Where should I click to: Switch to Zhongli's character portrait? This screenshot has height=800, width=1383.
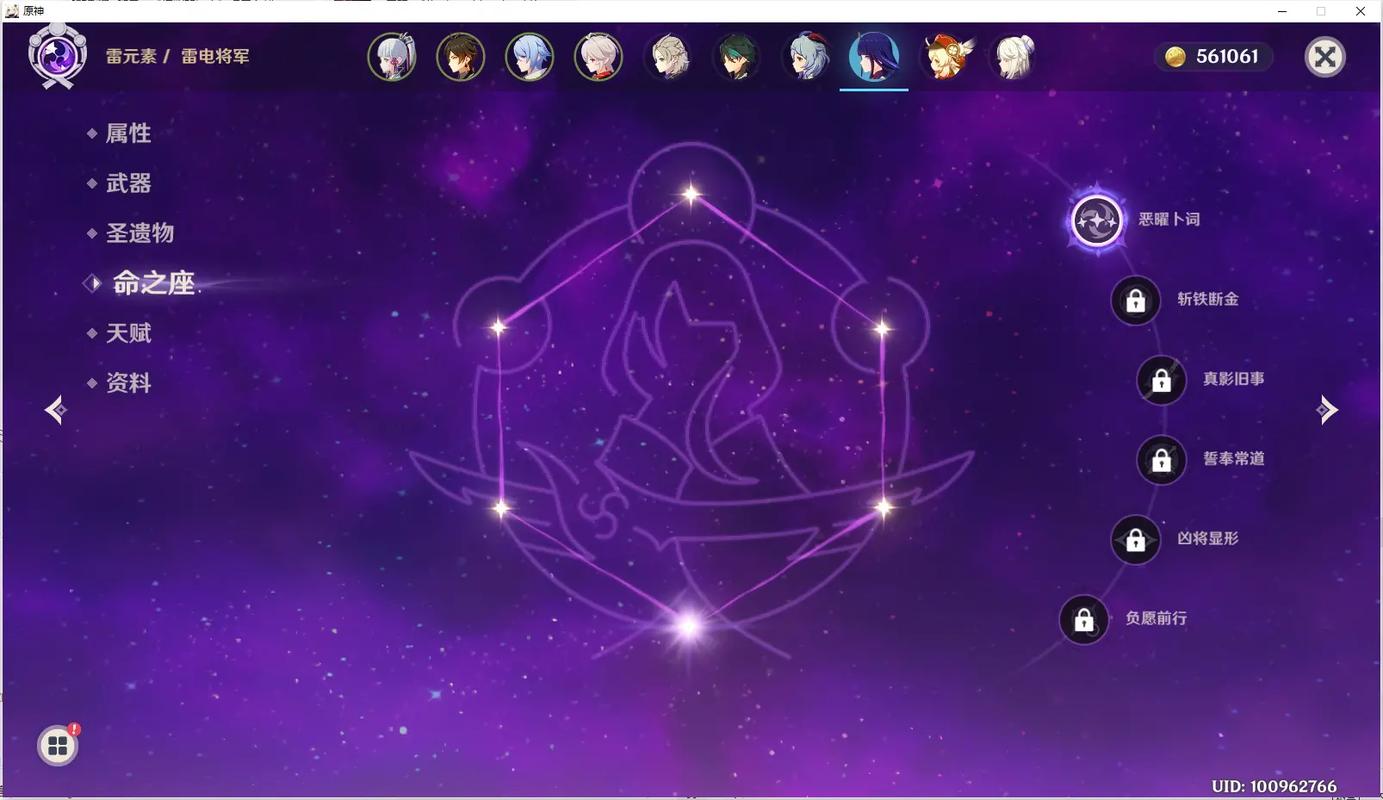click(x=461, y=57)
